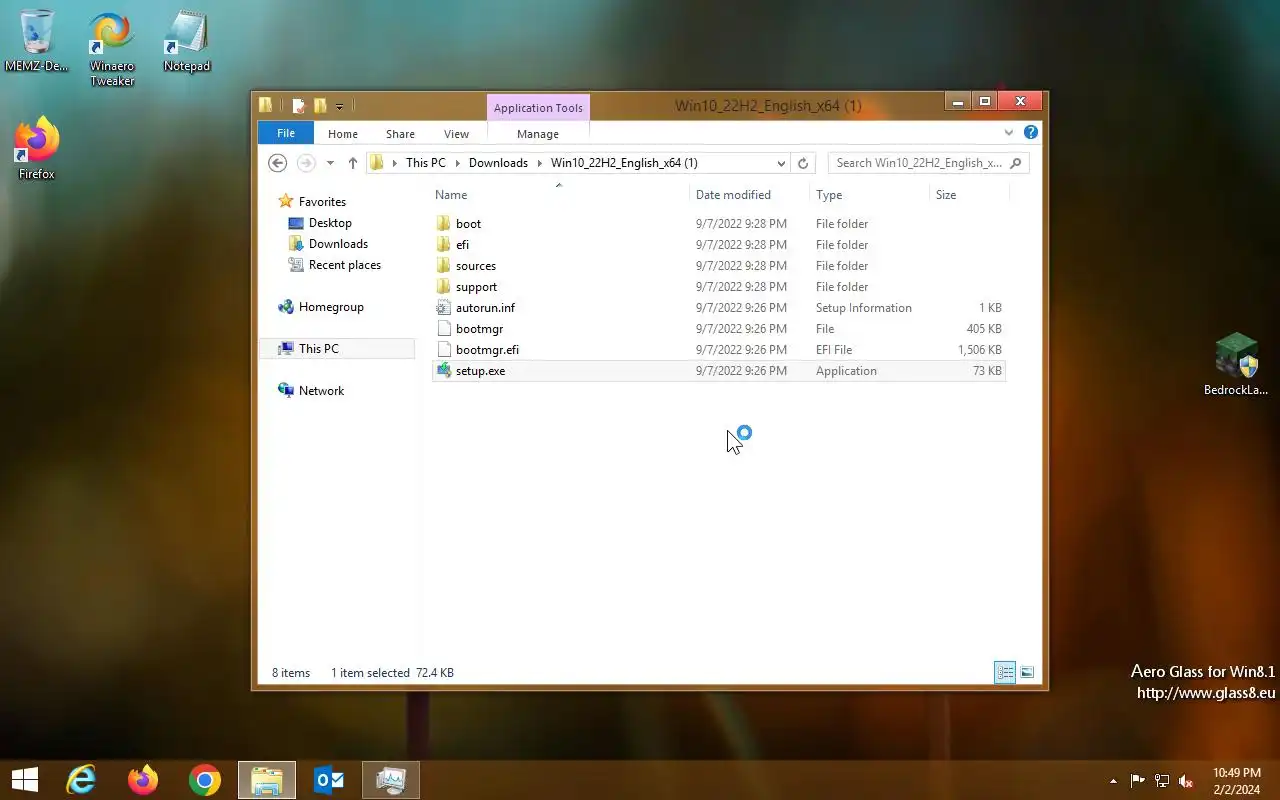This screenshot has height=800, width=1280.
Task: Select the sources folder
Action: (719, 266)
